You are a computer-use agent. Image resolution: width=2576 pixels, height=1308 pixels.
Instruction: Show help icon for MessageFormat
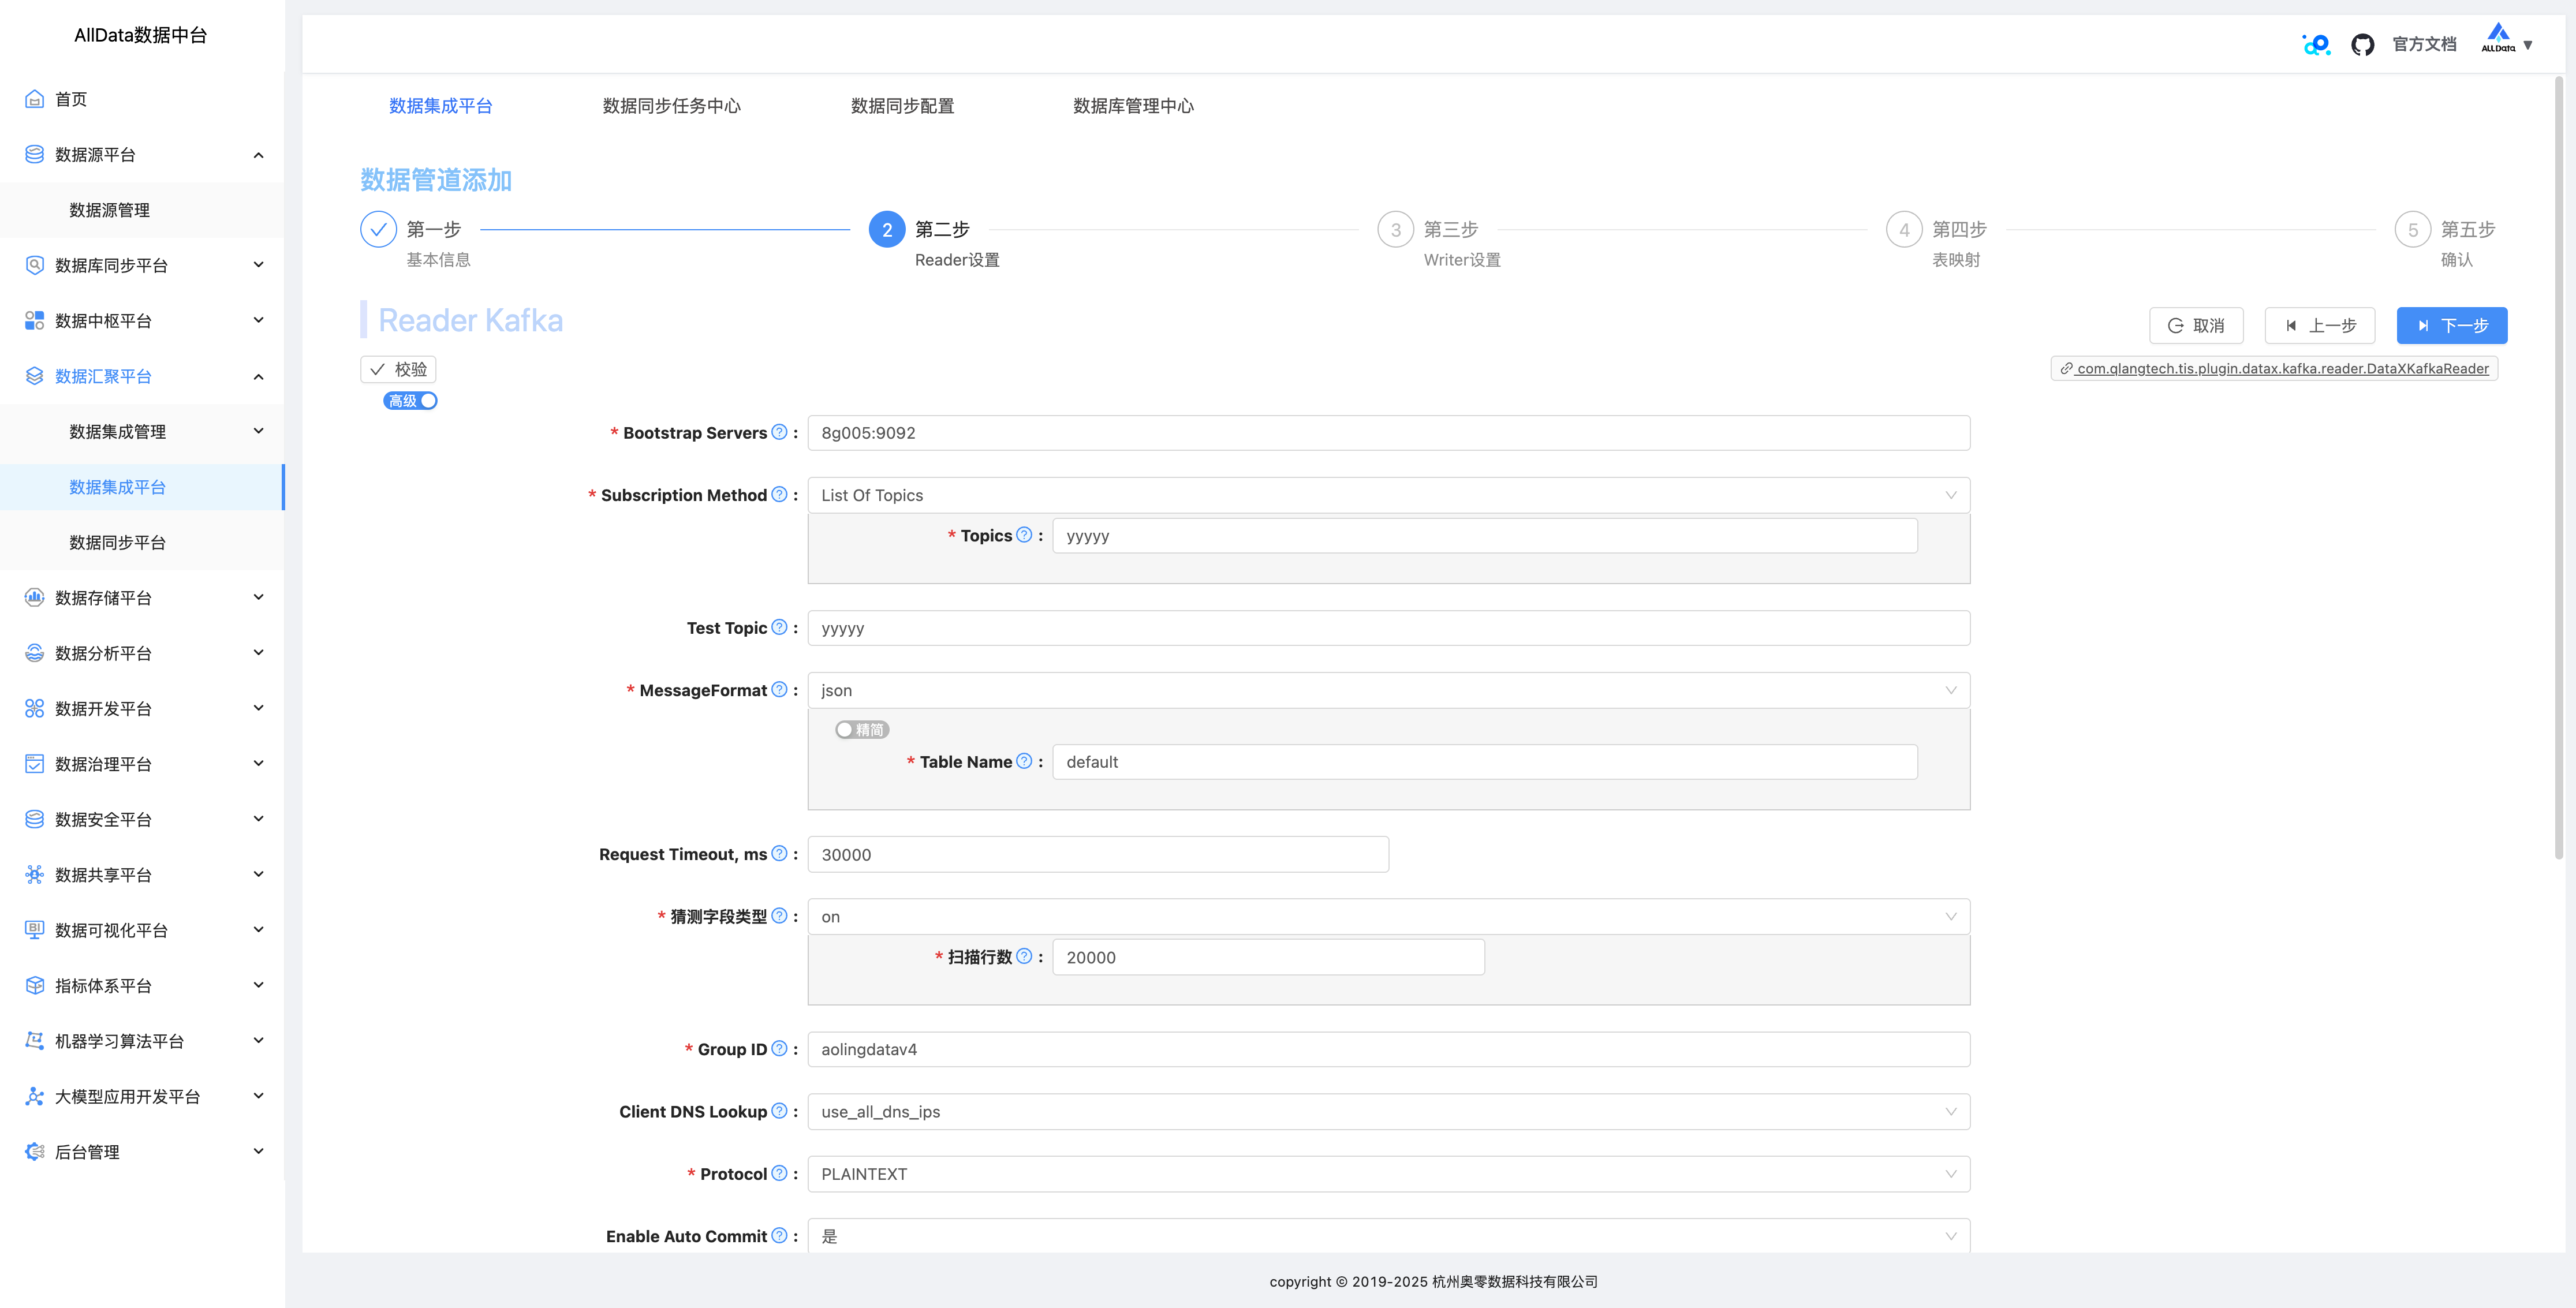pyautogui.click(x=779, y=689)
